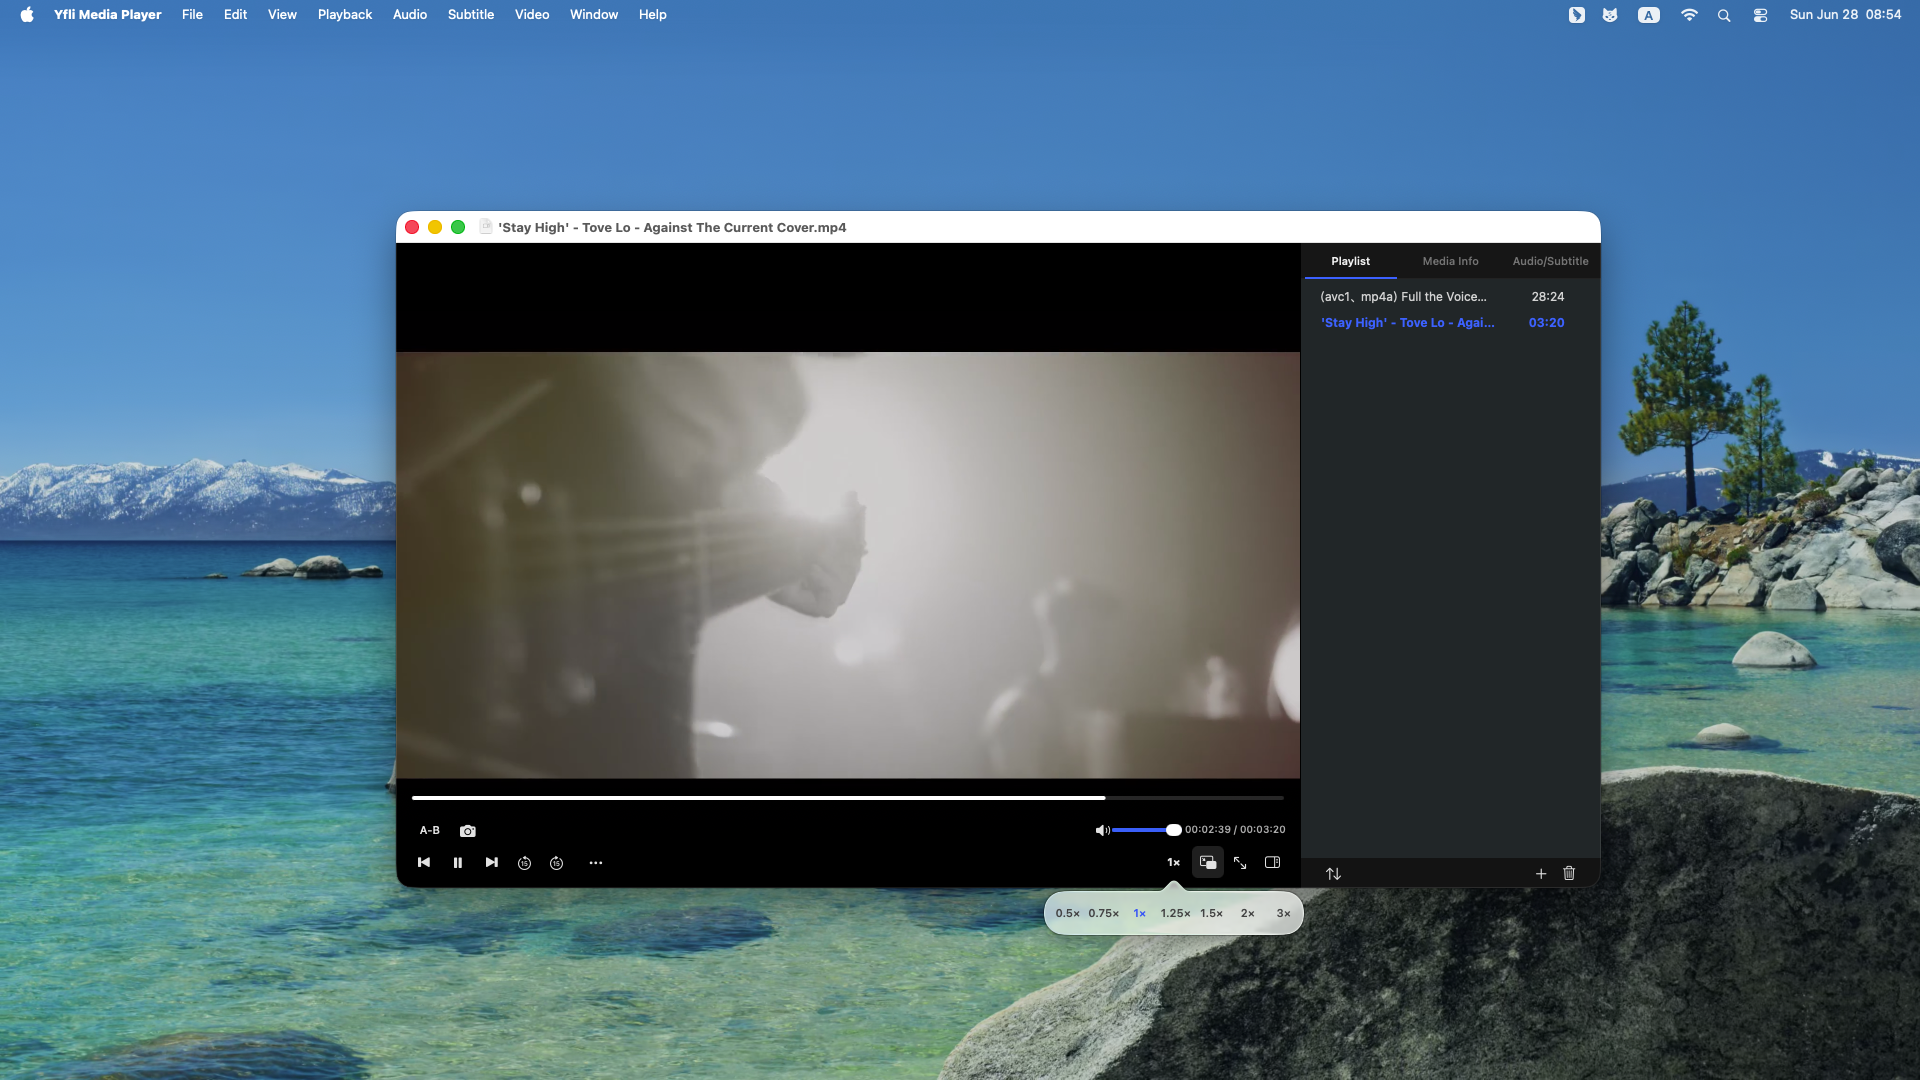This screenshot has width=1920, height=1080.
Task: Click duration 03:20 in the playlist
Action: tap(1546, 323)
